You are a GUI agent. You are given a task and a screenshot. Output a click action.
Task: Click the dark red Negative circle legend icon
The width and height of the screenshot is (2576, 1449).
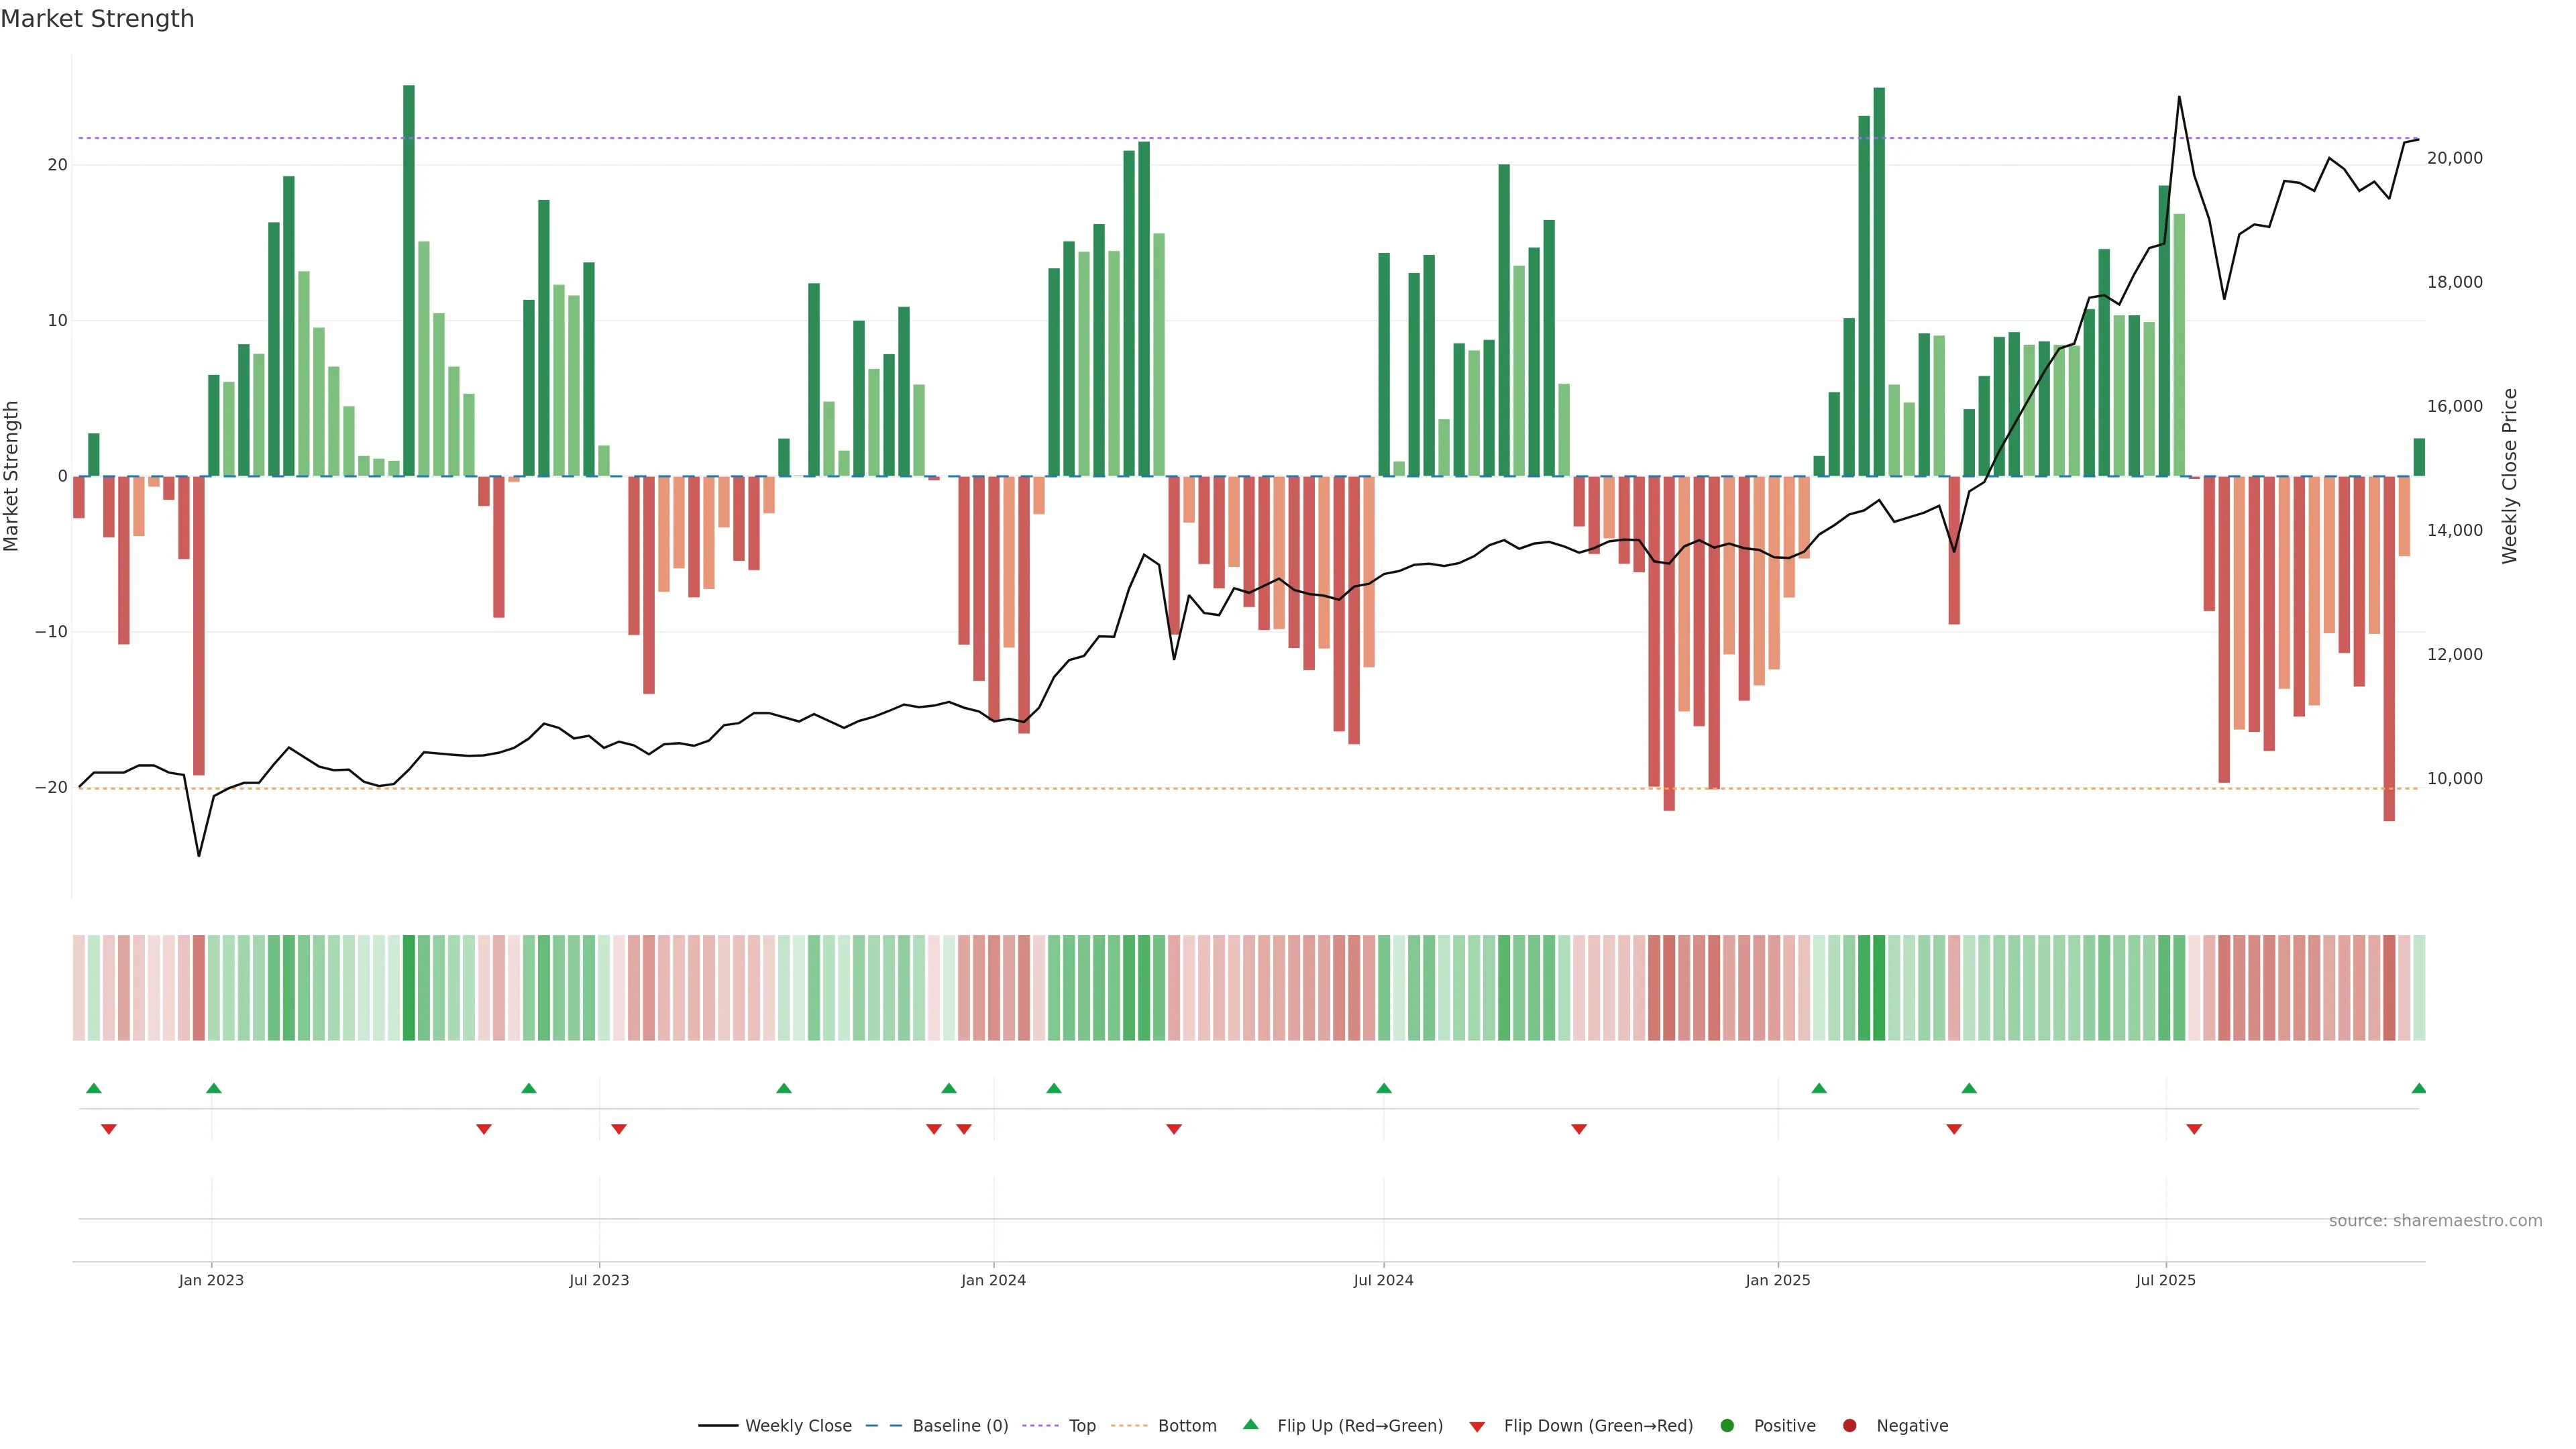pyautogui.click(x=1849, y=1426)
